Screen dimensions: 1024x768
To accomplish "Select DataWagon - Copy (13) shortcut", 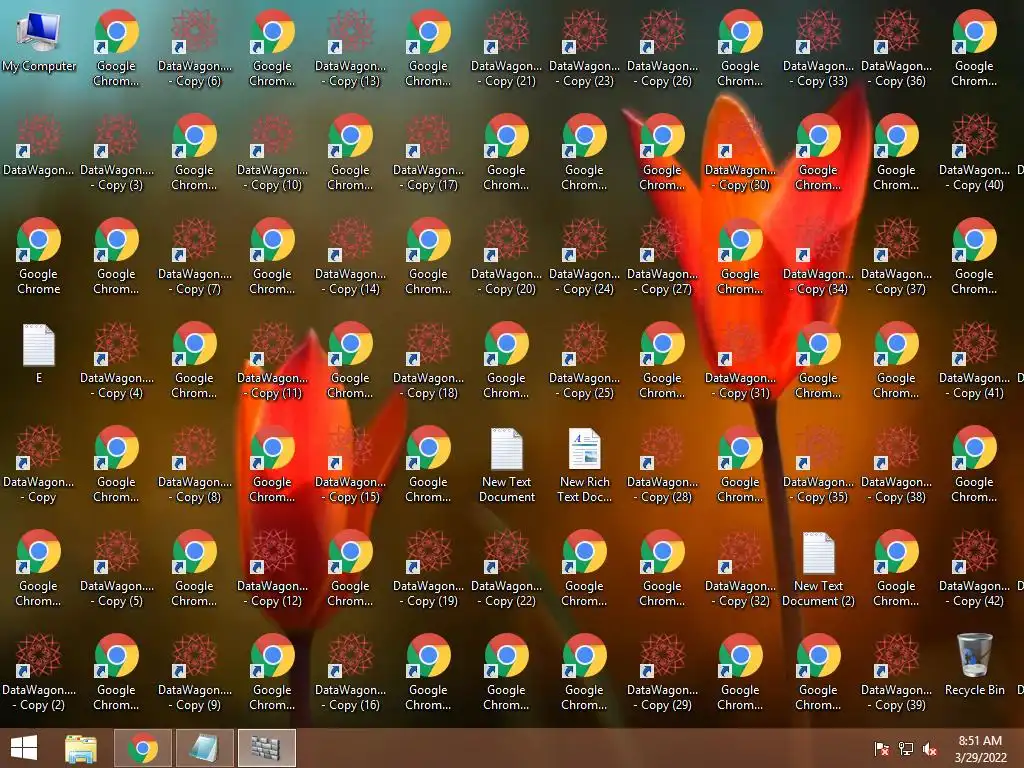I will pos(351,49).
